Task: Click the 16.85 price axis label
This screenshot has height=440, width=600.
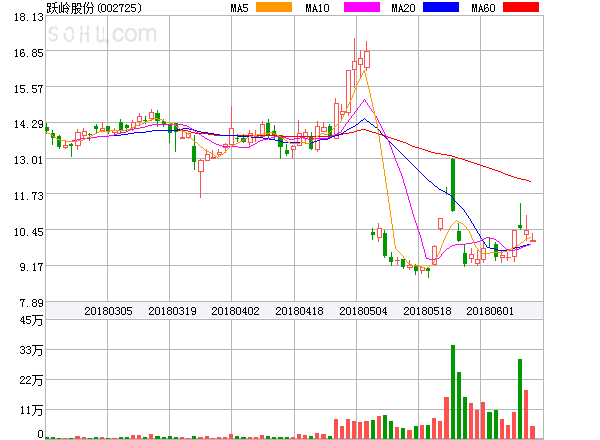Action: pos(29,53)
